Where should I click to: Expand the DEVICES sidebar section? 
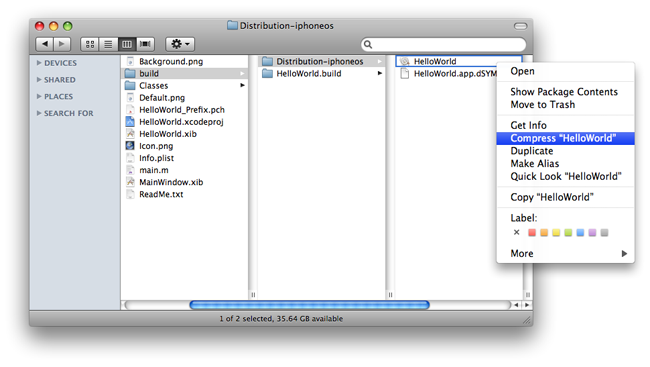tap(39, 63)
